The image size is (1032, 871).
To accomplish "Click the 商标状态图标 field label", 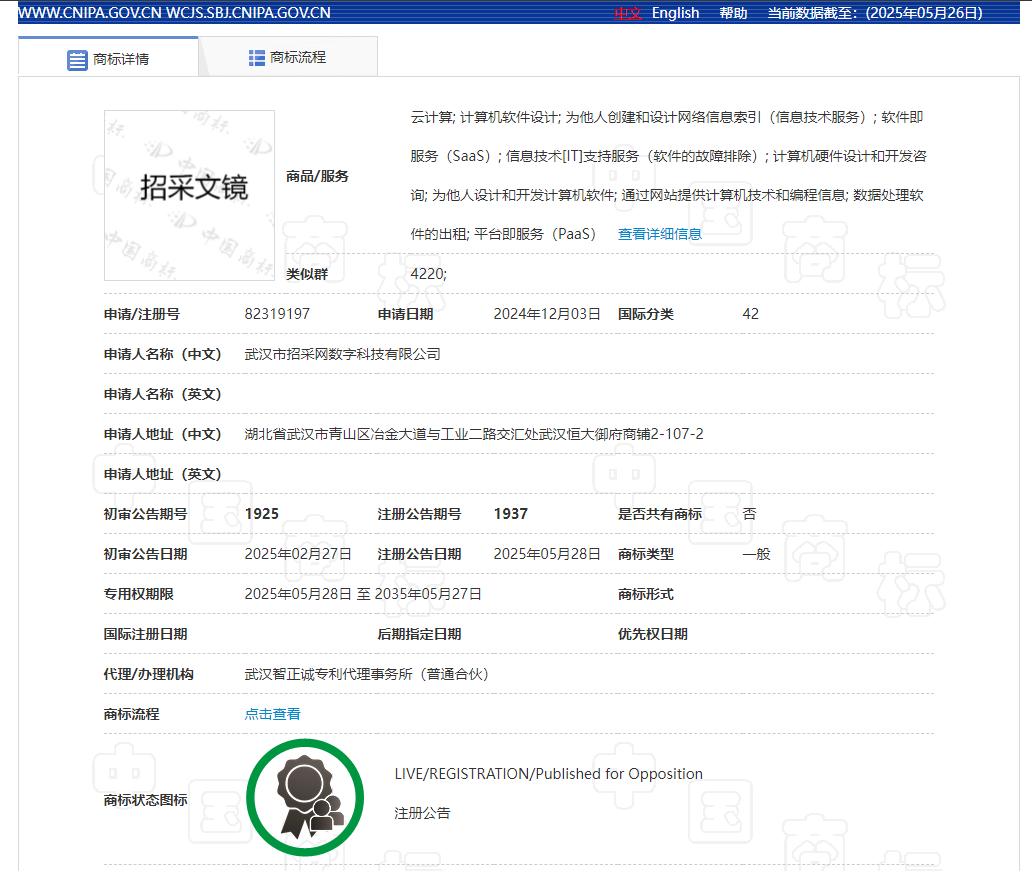I will (x=145, y=800).
